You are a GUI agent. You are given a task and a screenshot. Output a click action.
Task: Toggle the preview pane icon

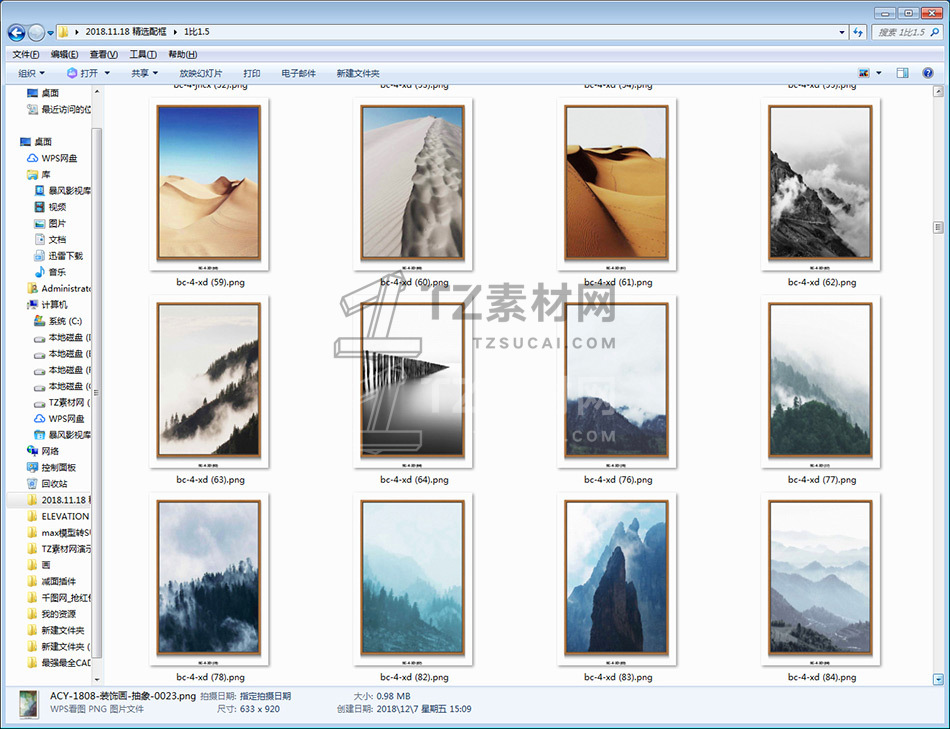point(902,73)
